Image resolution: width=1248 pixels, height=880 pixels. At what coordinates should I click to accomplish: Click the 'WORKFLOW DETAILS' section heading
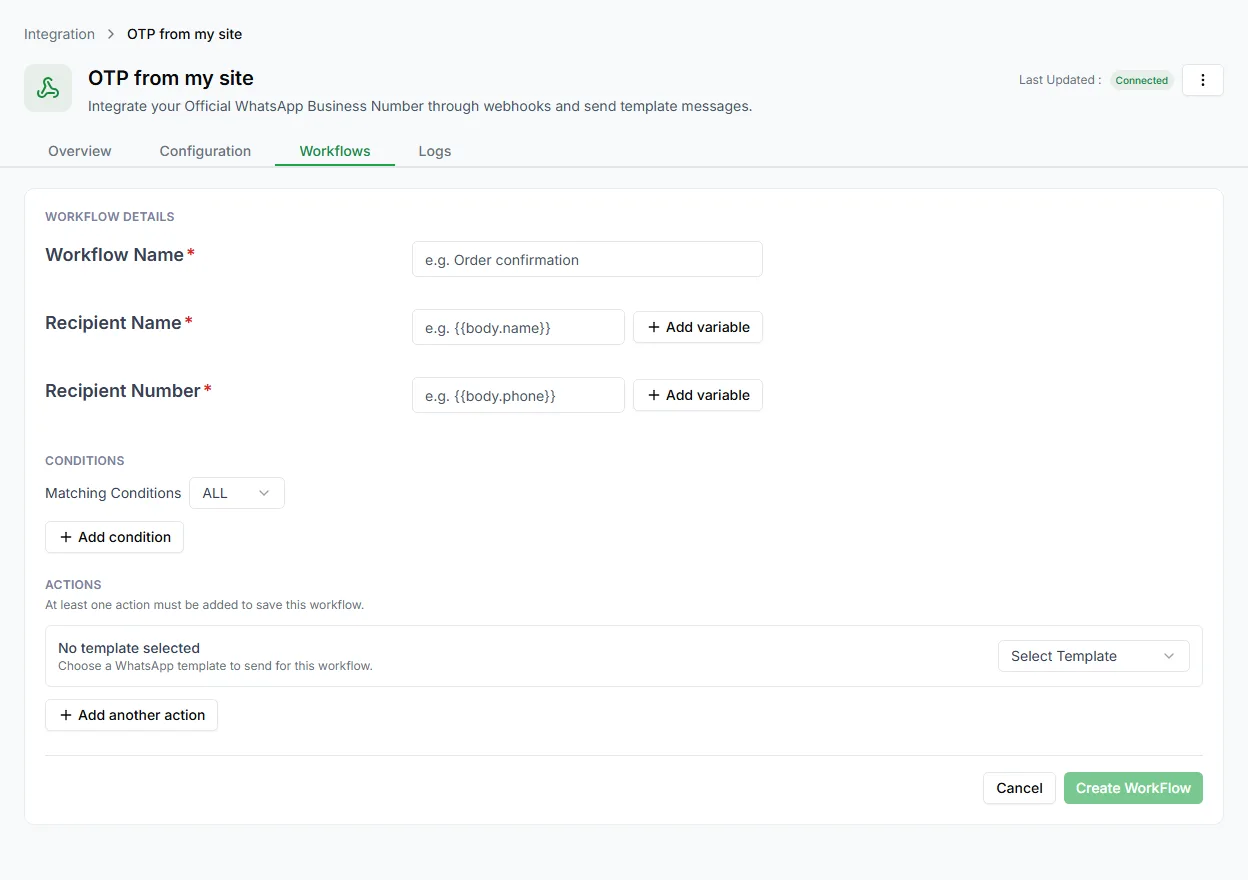tap(110, 216)
